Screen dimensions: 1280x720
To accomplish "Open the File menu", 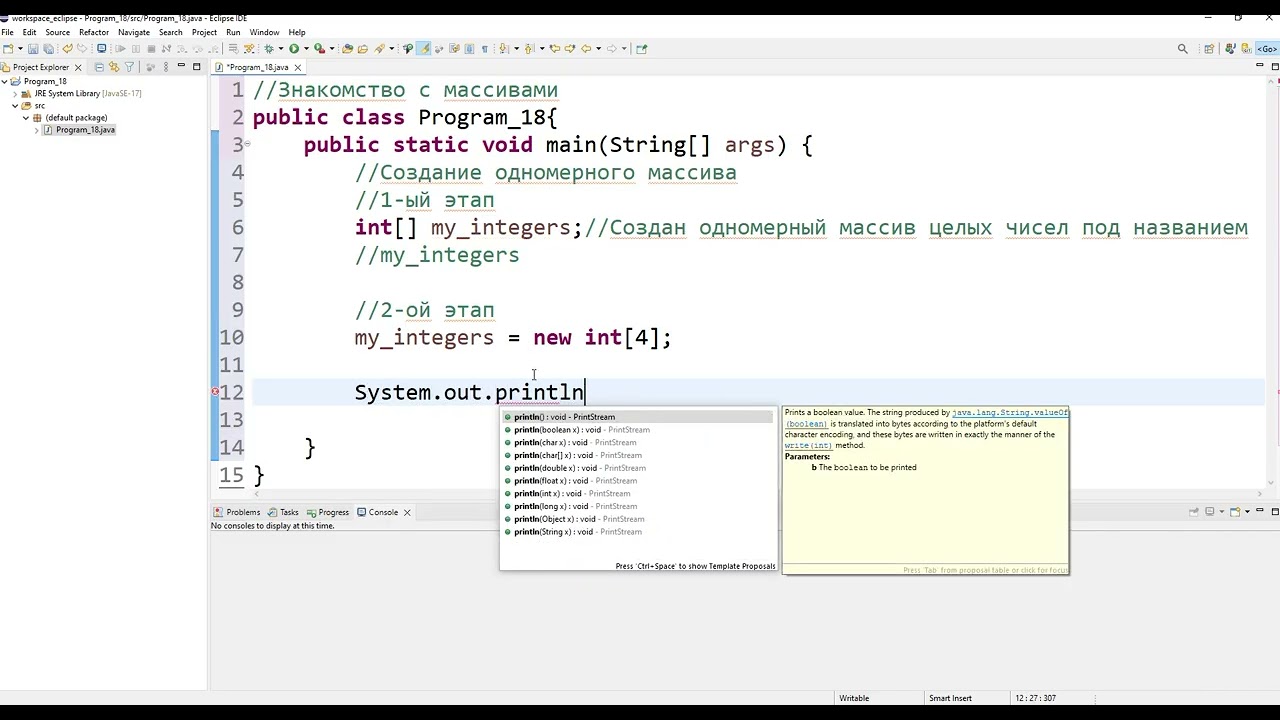I will [8, 32].
